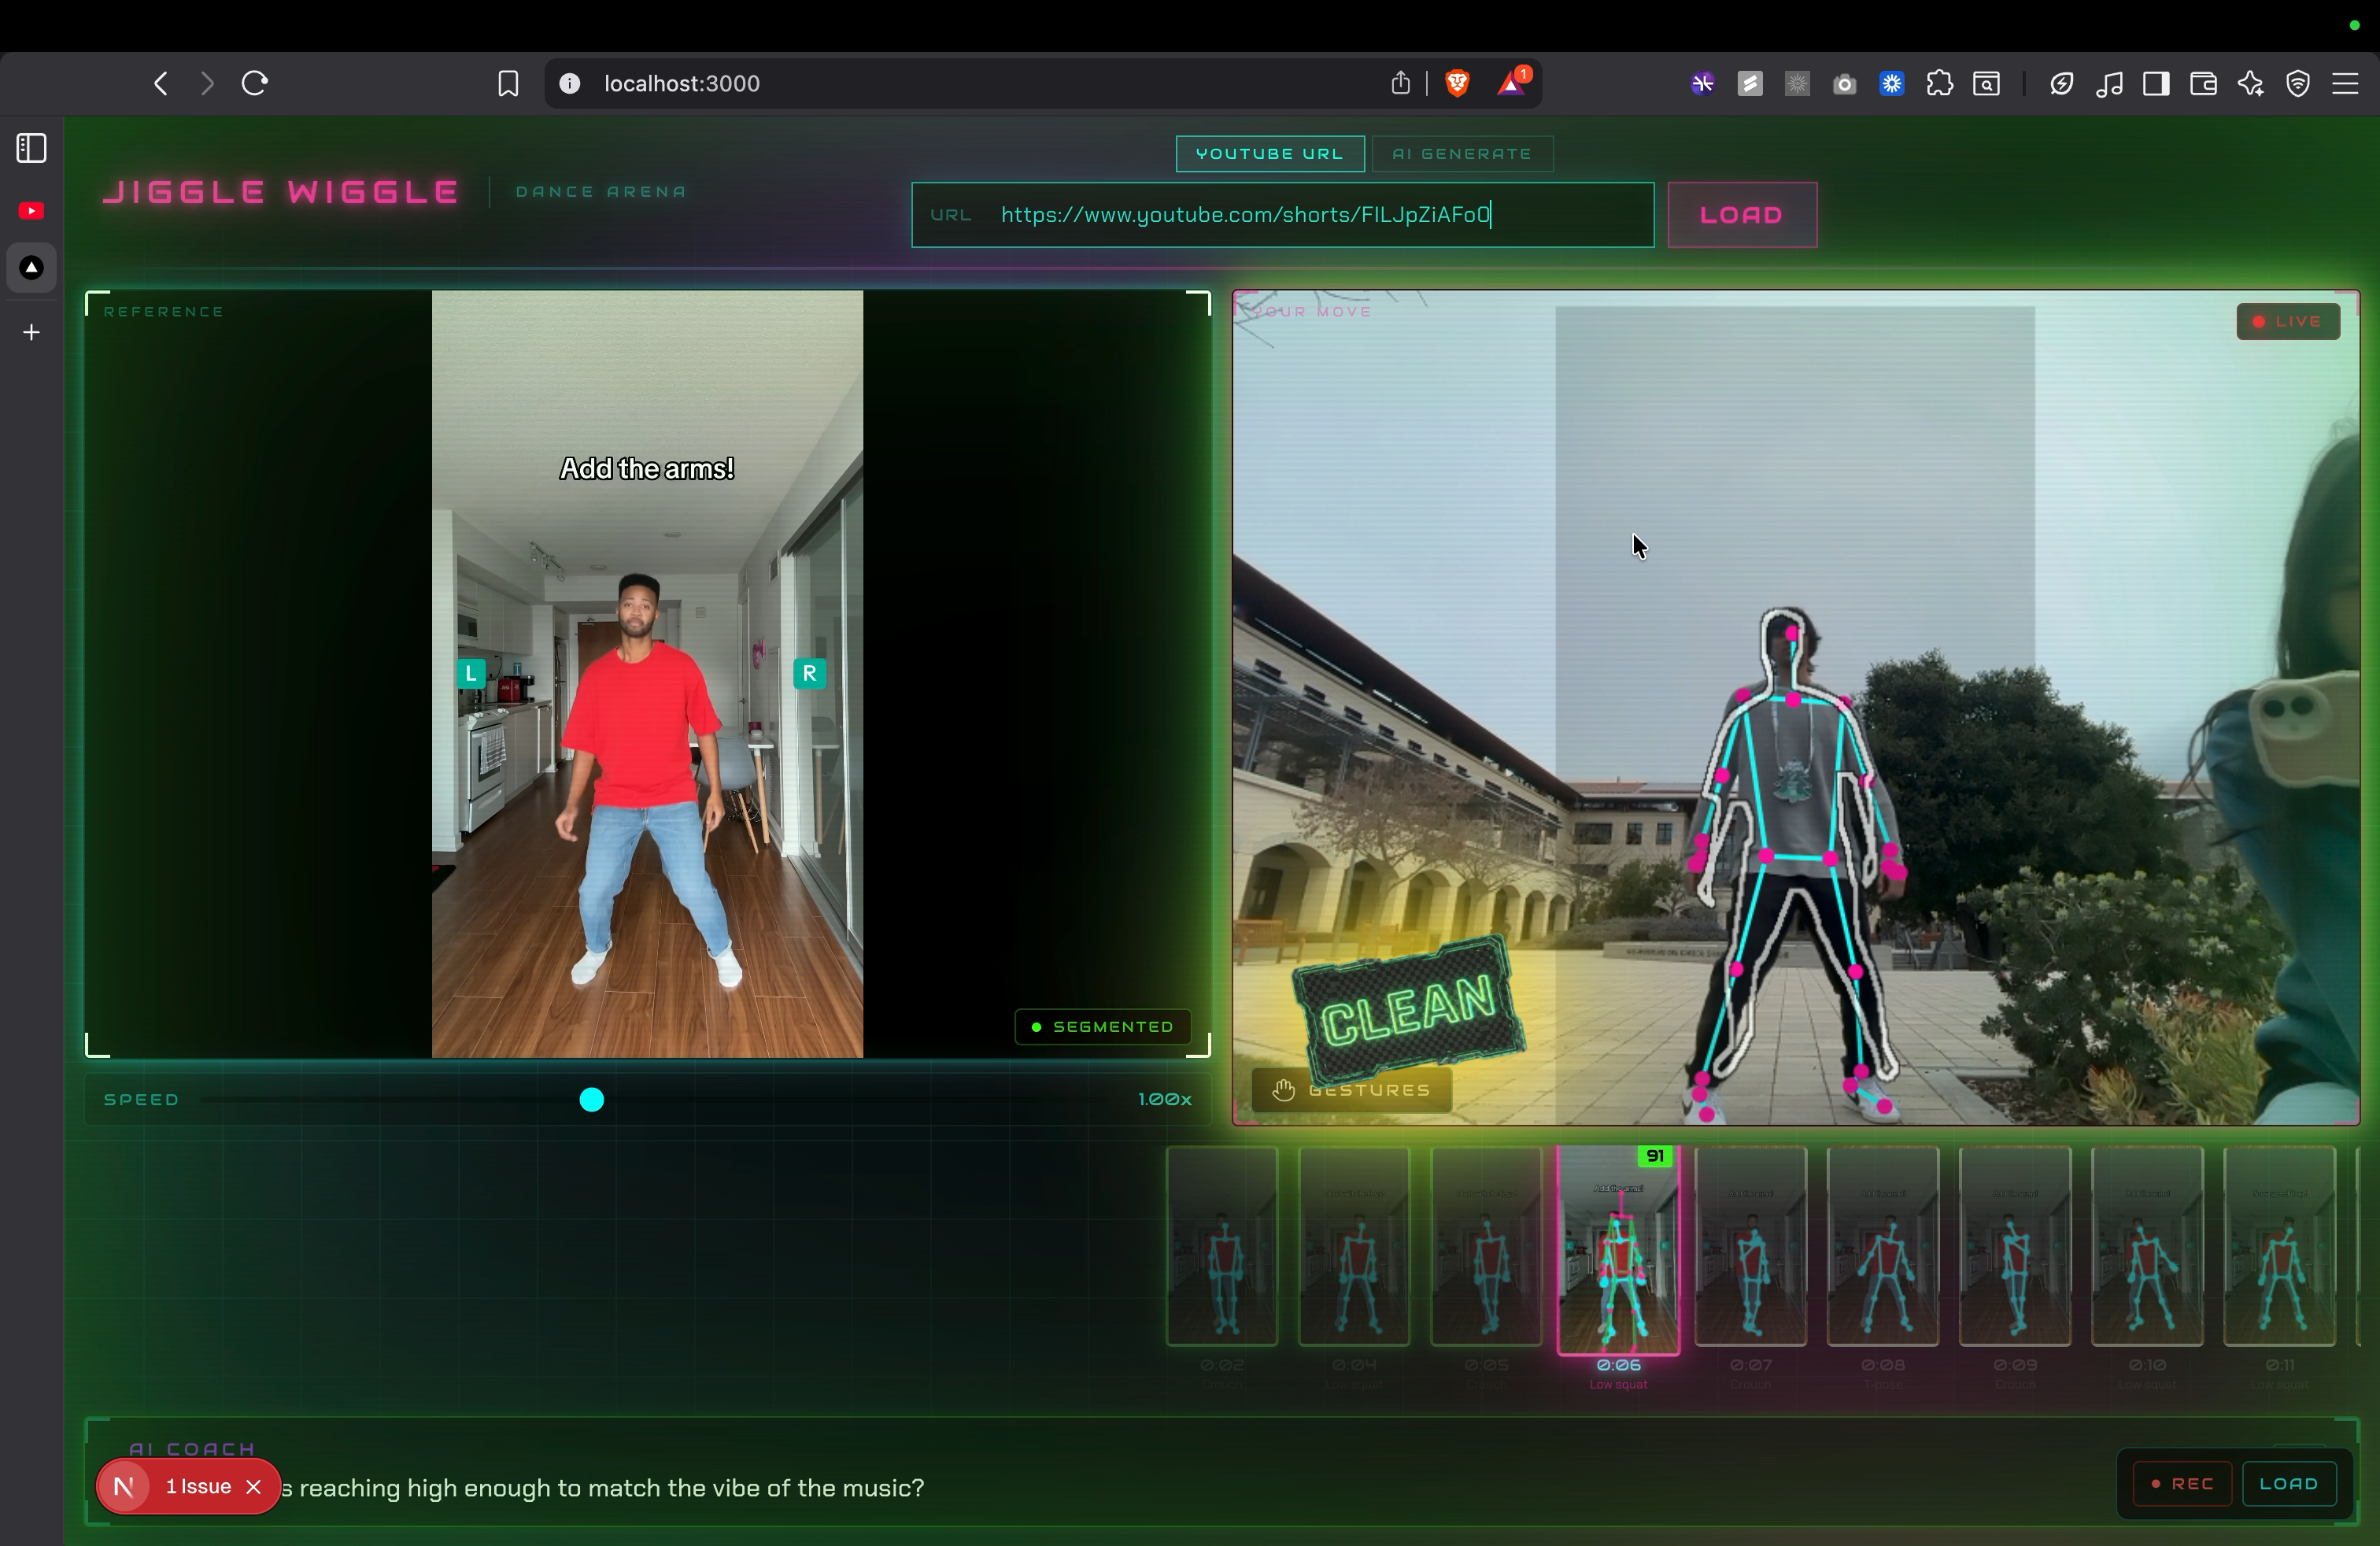Open the Extensions puzzle-piece icon
2380x1546 pixels.
pos(1939,84)
